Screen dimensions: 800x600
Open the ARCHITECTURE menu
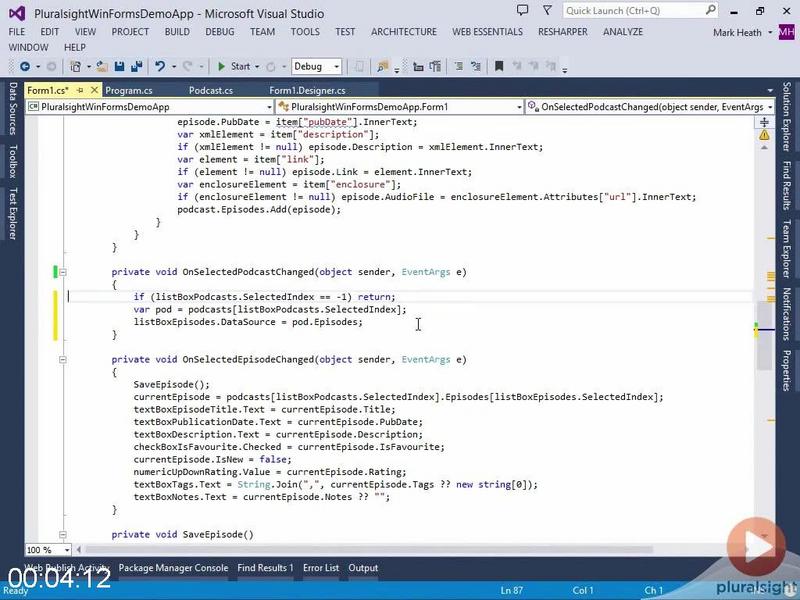(x=404, y=32)
